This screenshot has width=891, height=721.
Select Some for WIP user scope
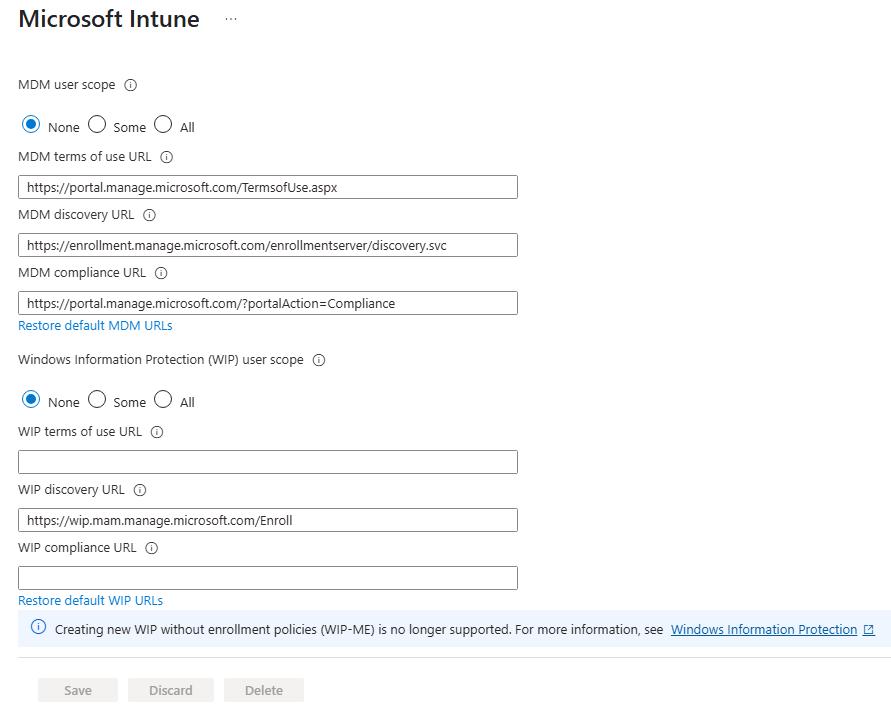(x=97, y=399)
